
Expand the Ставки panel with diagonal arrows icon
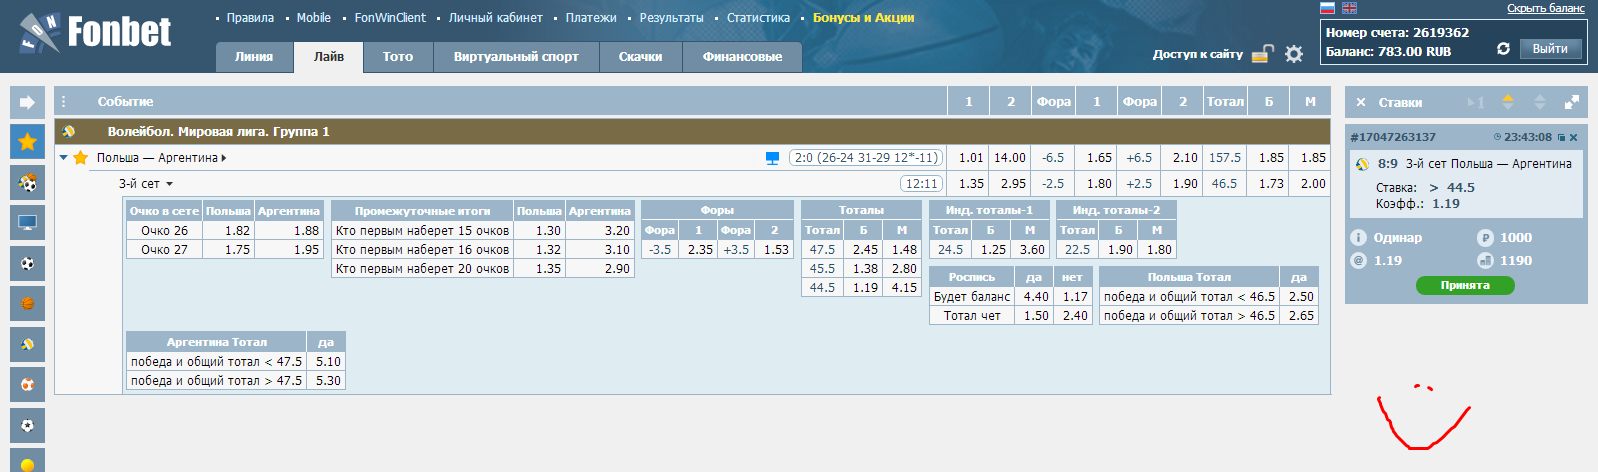pyautogui.click(x=1572, y=102)
